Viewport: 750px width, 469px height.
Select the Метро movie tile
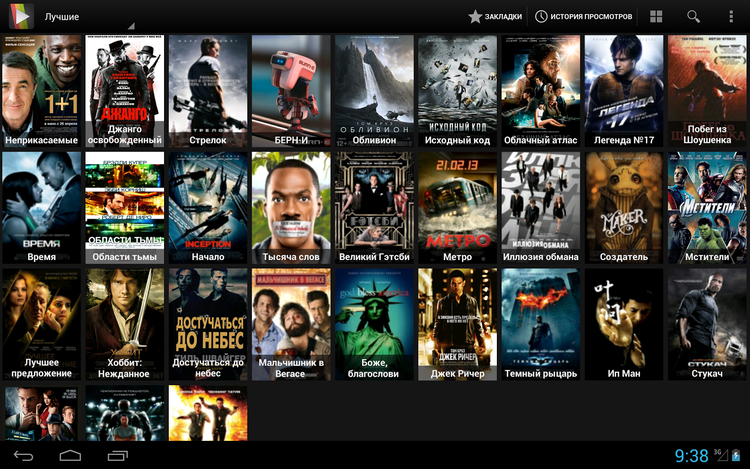[x=457, y=208]
